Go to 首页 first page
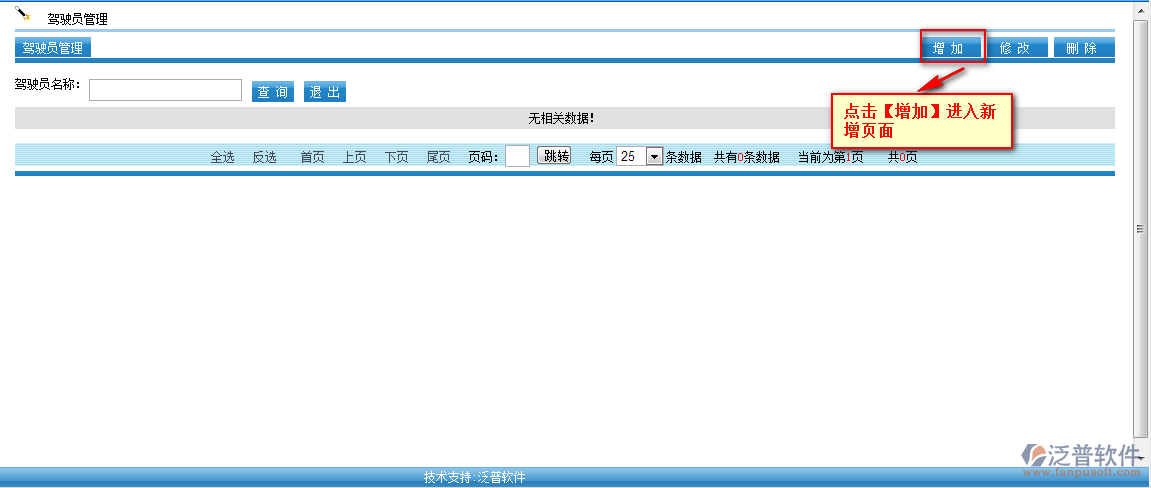Image resolution: width=1151 pixels, height=488 pixels. click(313, 157)
